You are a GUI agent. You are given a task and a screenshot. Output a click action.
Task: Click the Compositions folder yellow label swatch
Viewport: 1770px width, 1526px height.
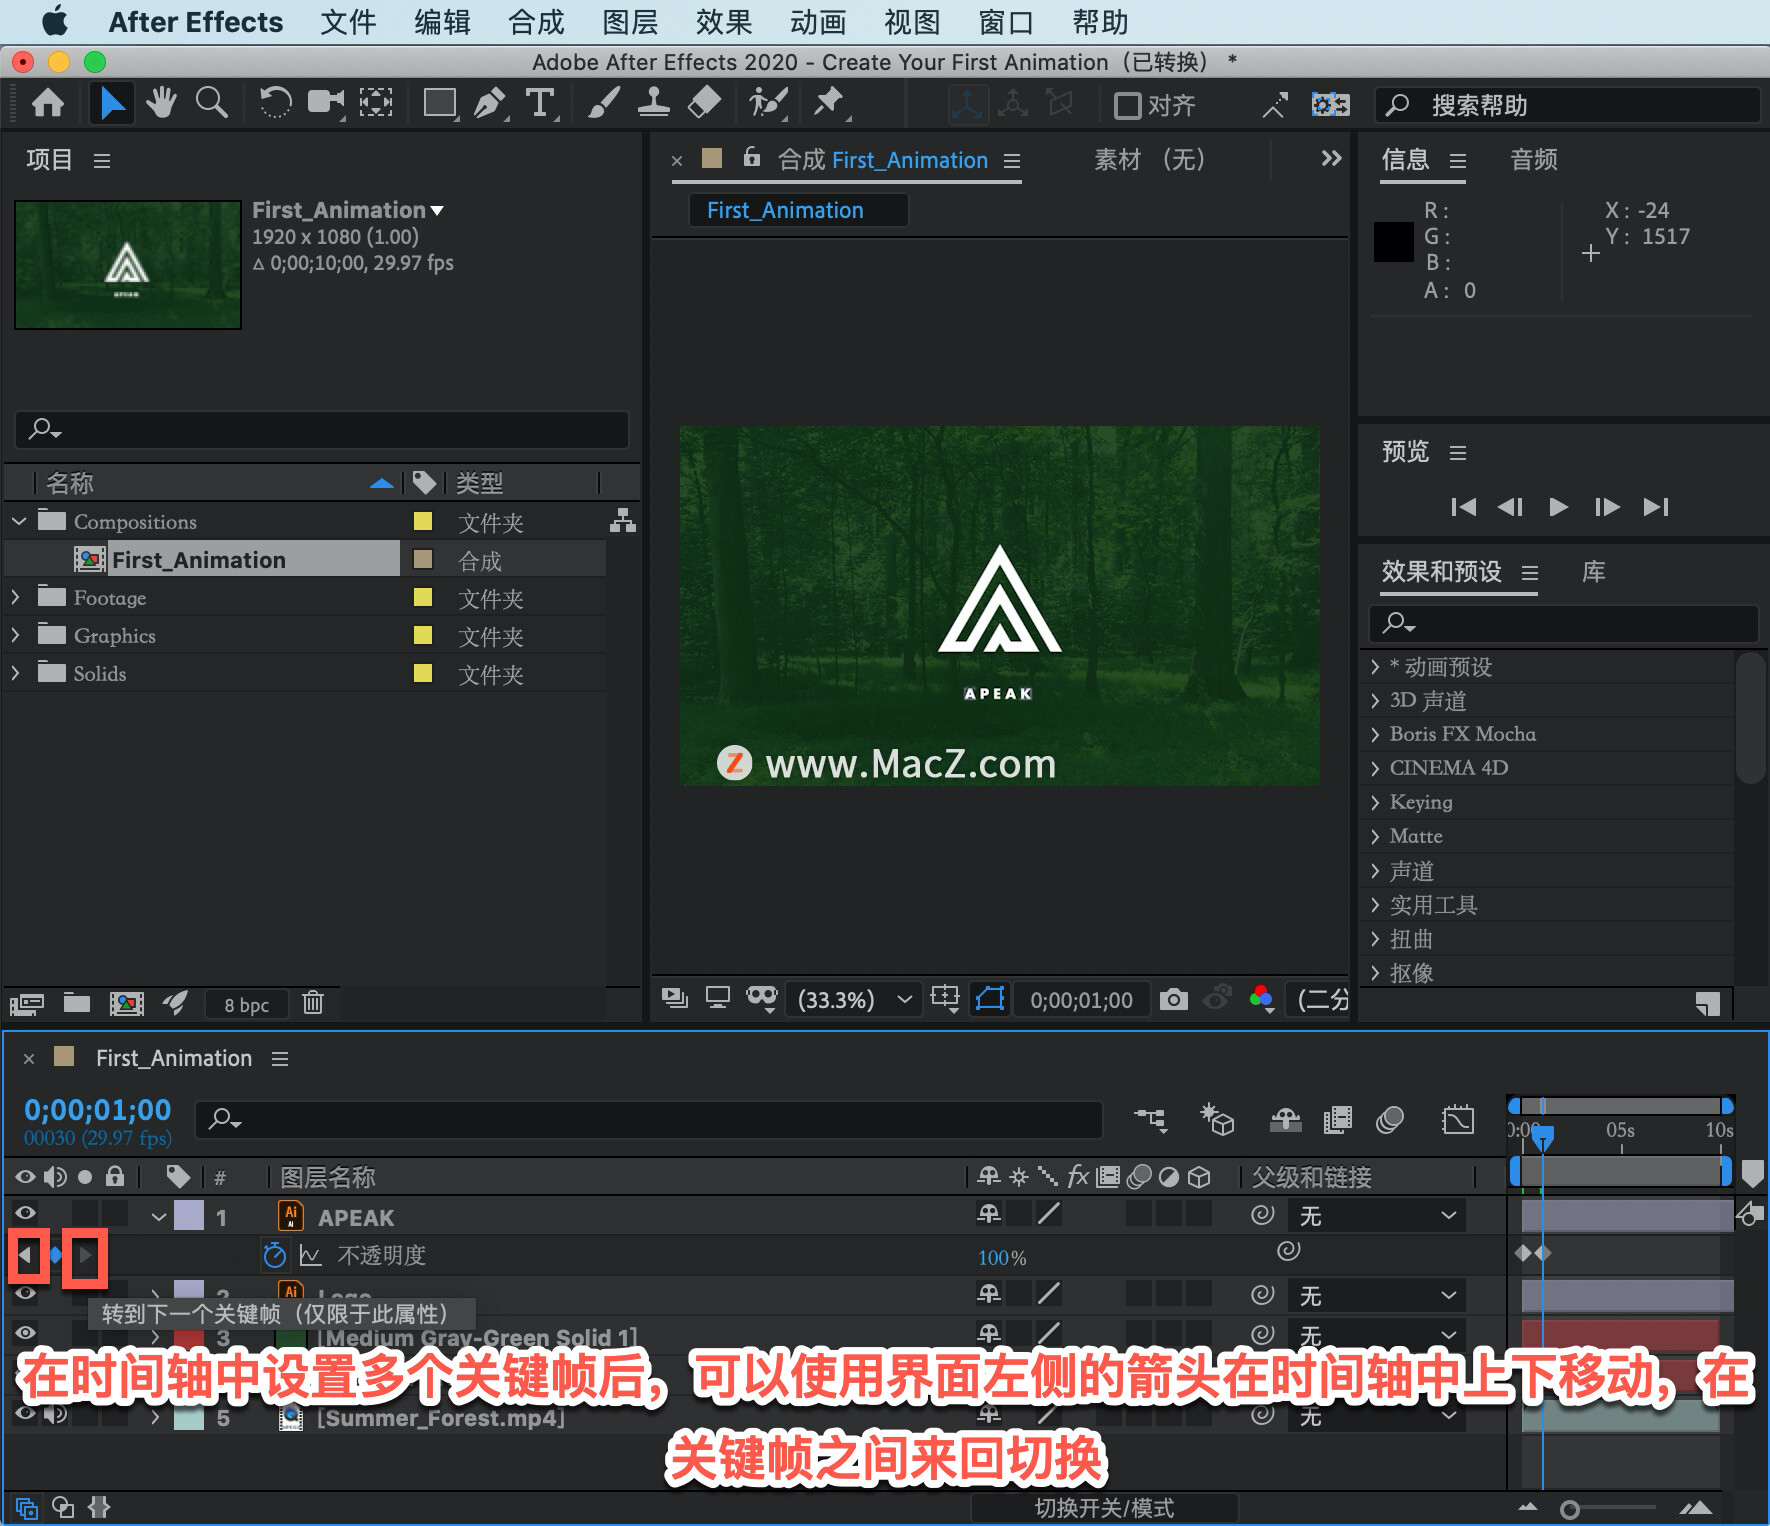(423, 521)
